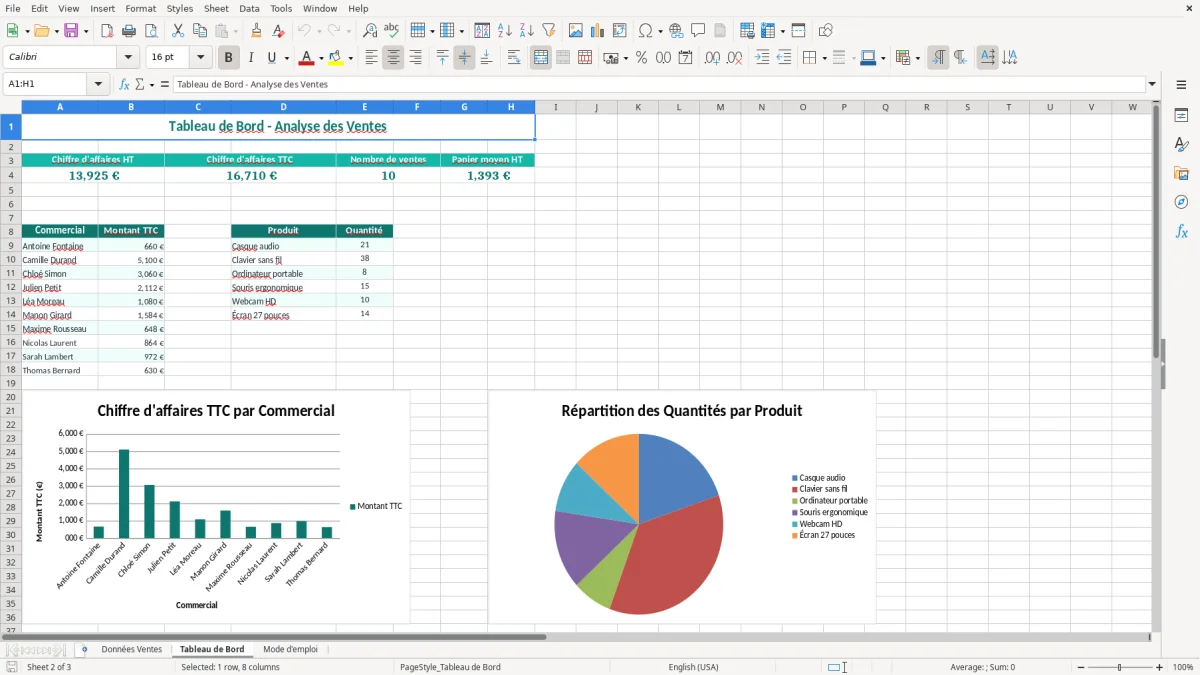Open the Sheet menu
This screenshot has width=1200, height=675.
pos(217,8)
